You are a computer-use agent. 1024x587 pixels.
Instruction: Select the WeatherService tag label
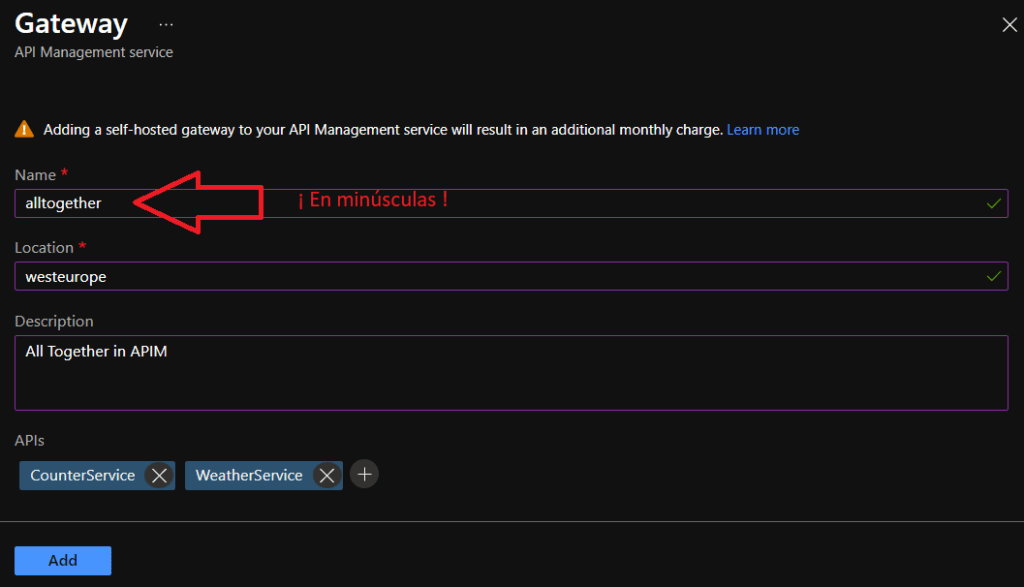tap(249, 475)
